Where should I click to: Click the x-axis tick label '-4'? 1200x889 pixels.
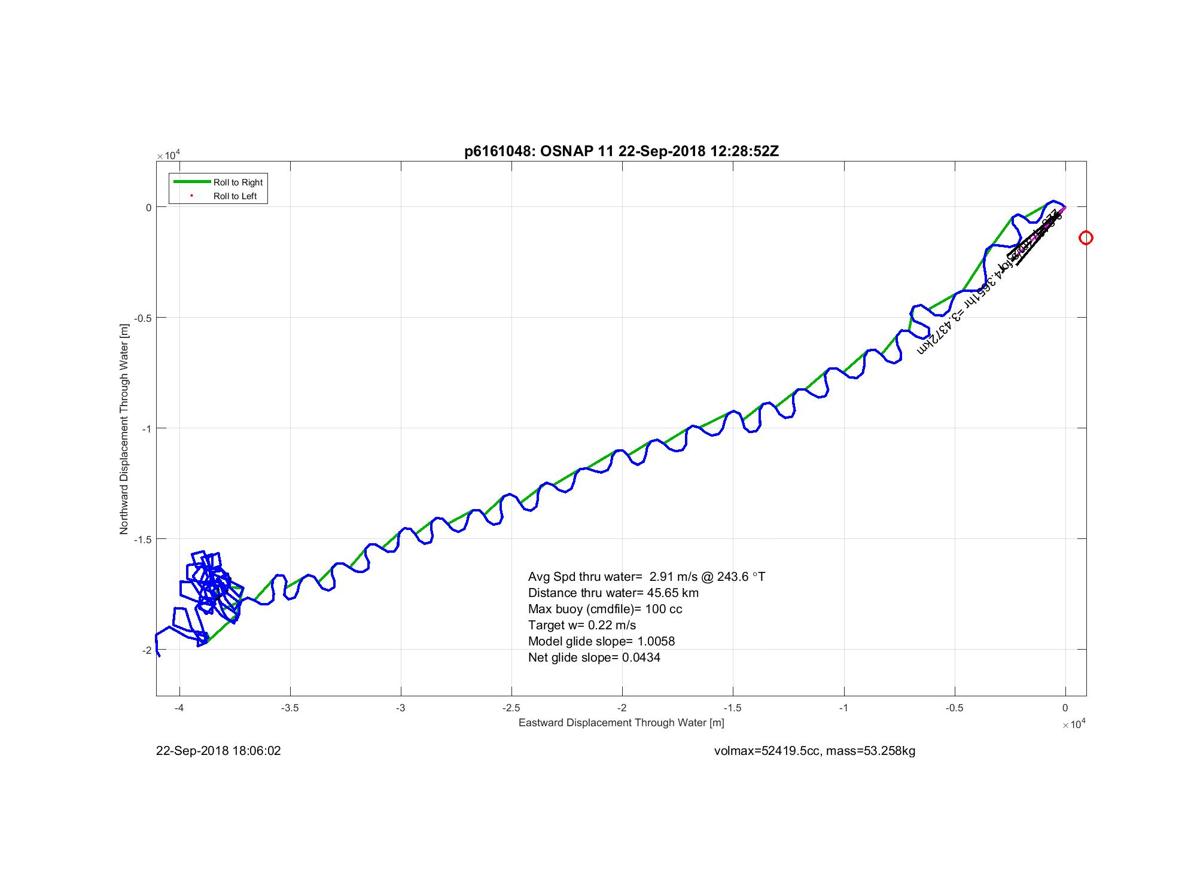(x=179, y=708)
